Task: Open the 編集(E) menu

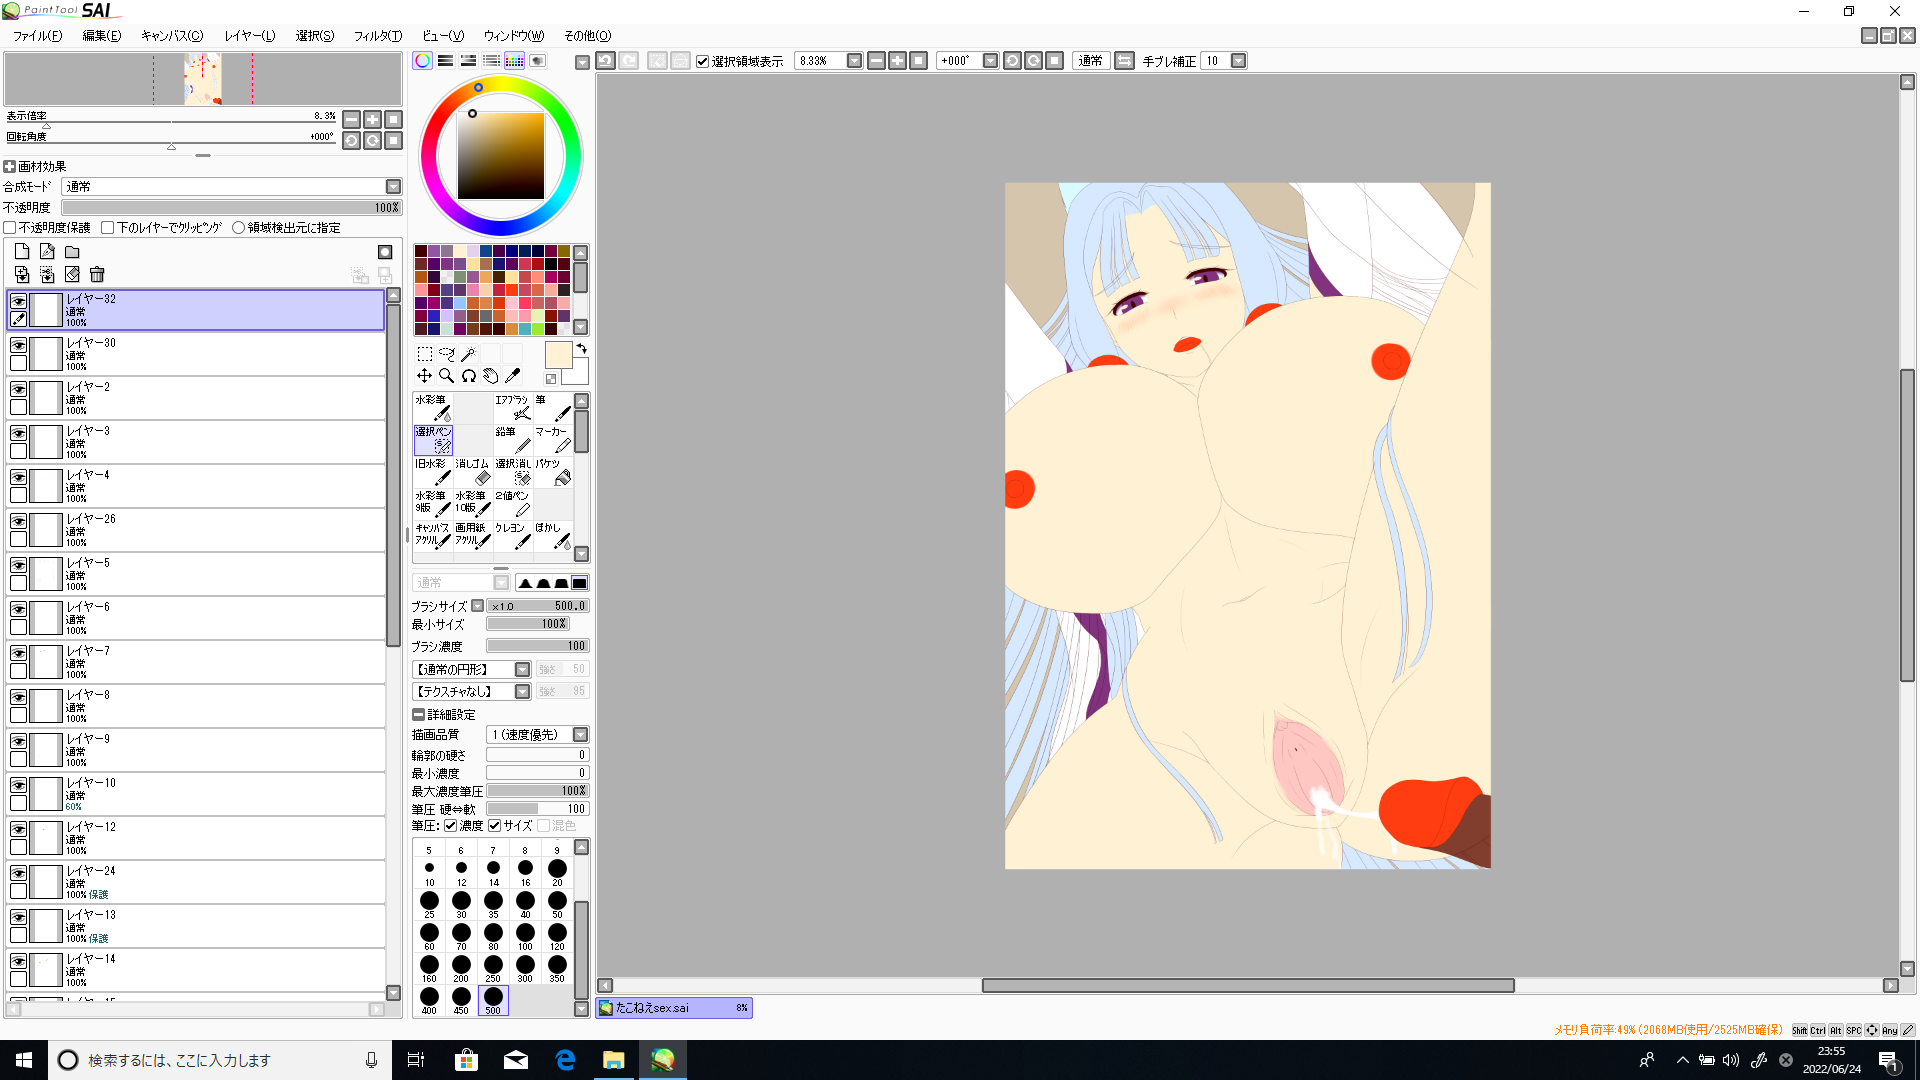Action: point(101,36)
